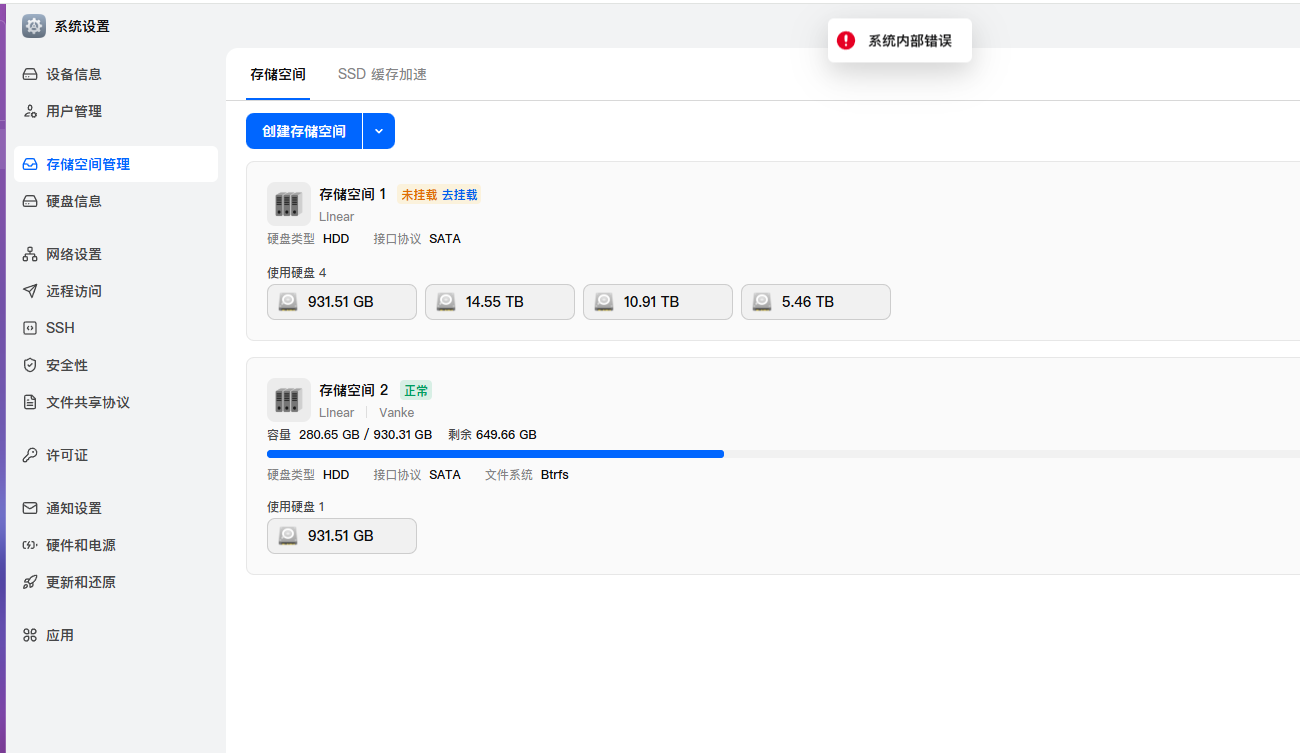Screen dimensions: 1300x753
Task: Click the 存储空间 2 storage pool icon
Action: tap(288, 399)
